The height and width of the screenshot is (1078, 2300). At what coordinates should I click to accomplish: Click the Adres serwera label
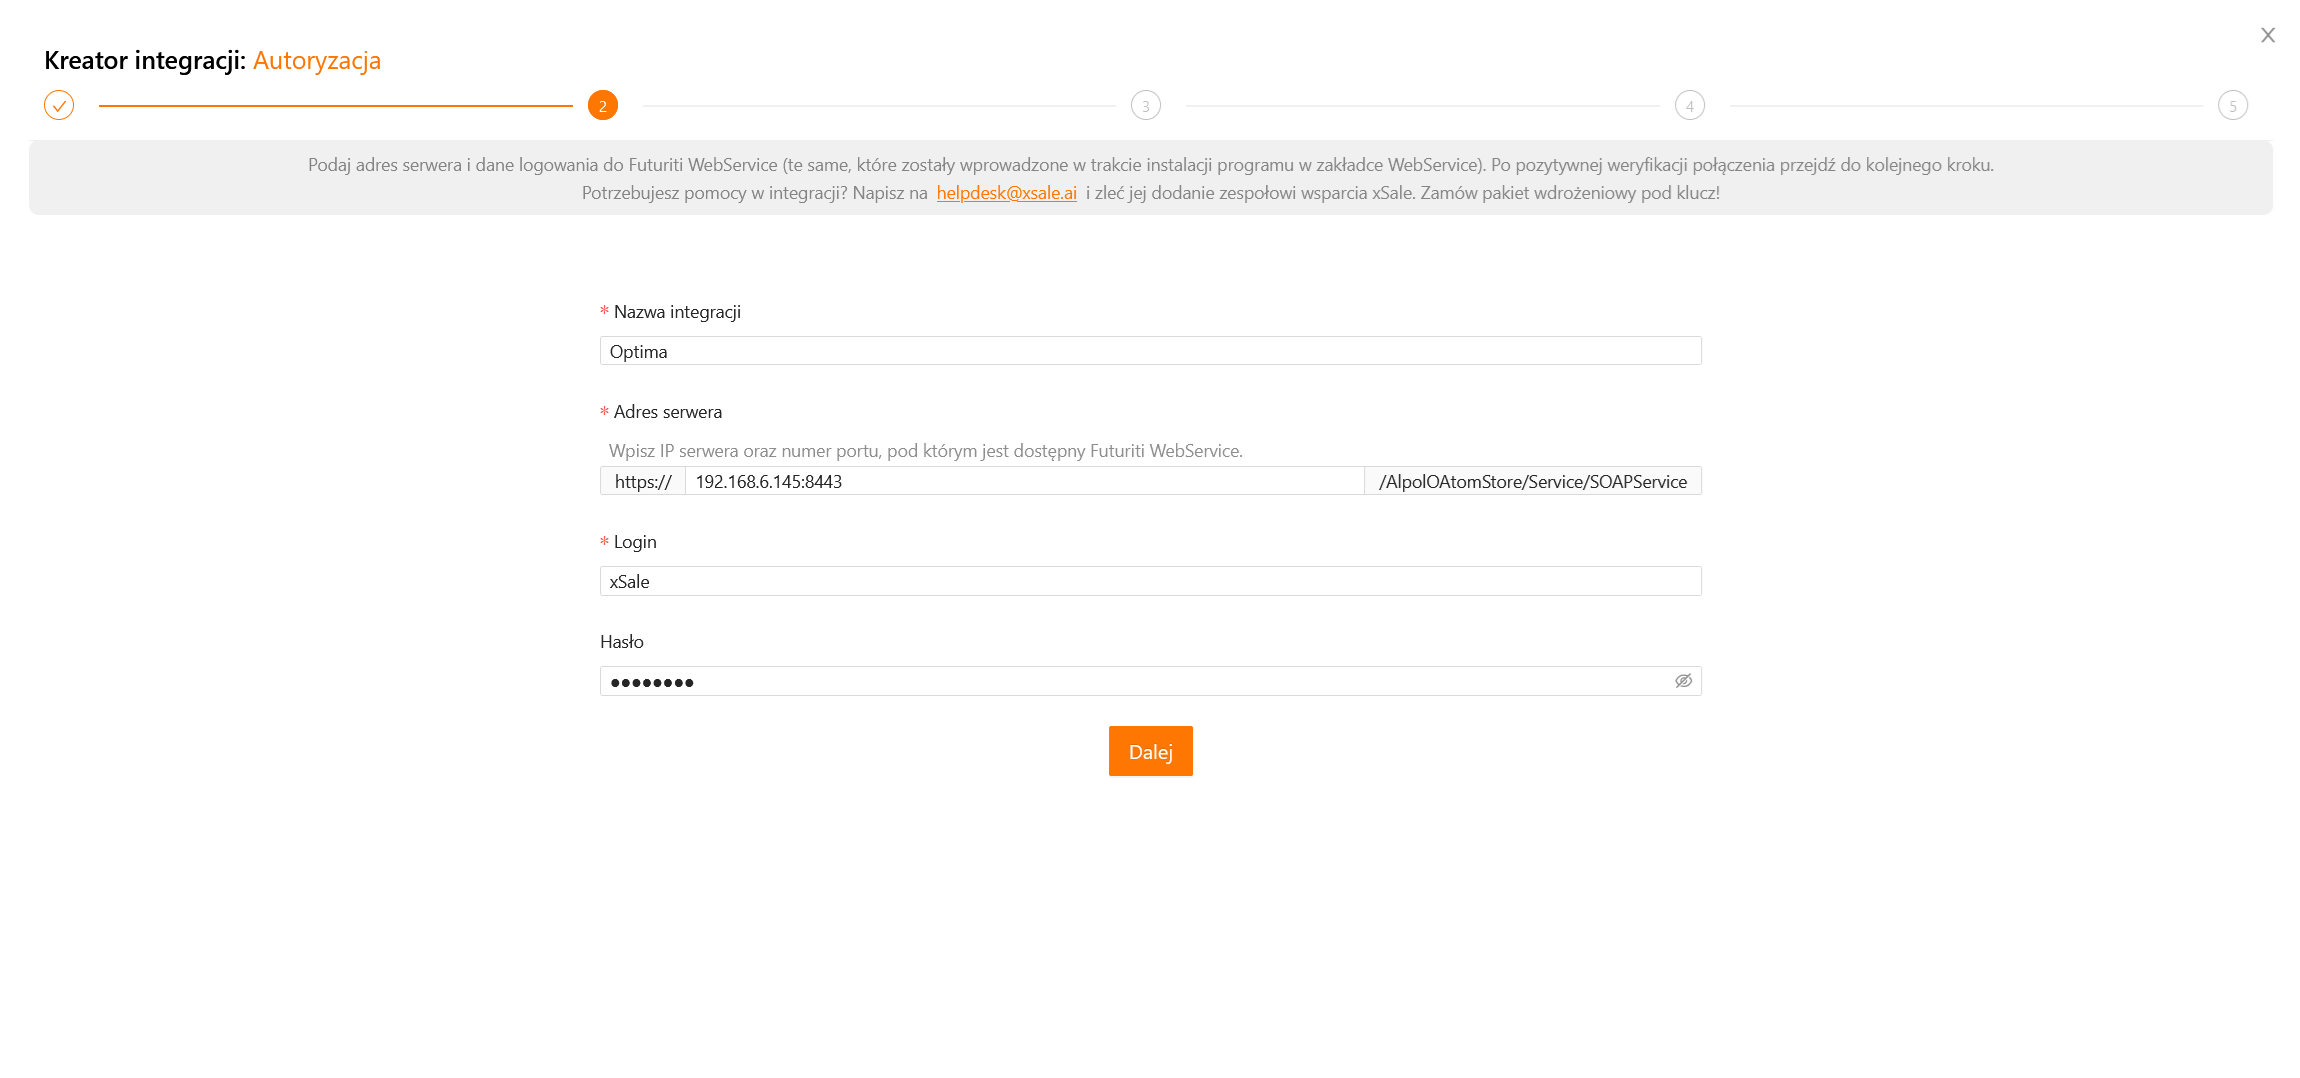[667, 412]
